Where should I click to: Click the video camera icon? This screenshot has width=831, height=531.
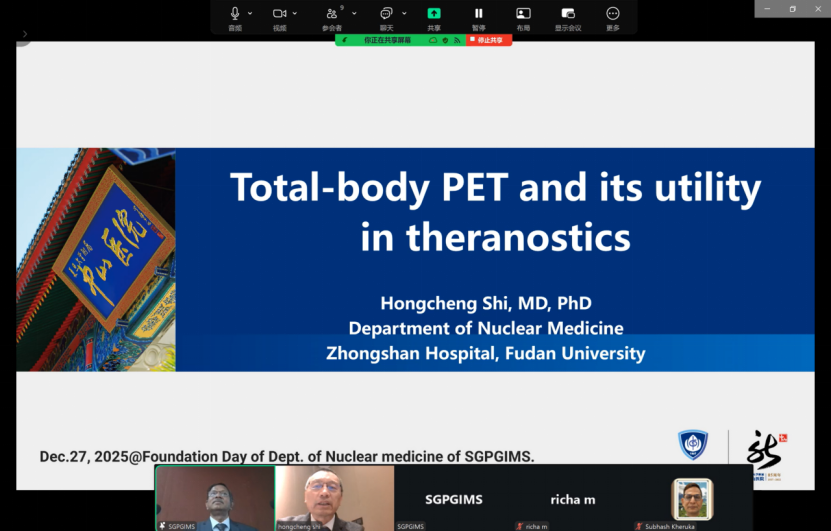(280, 13)
